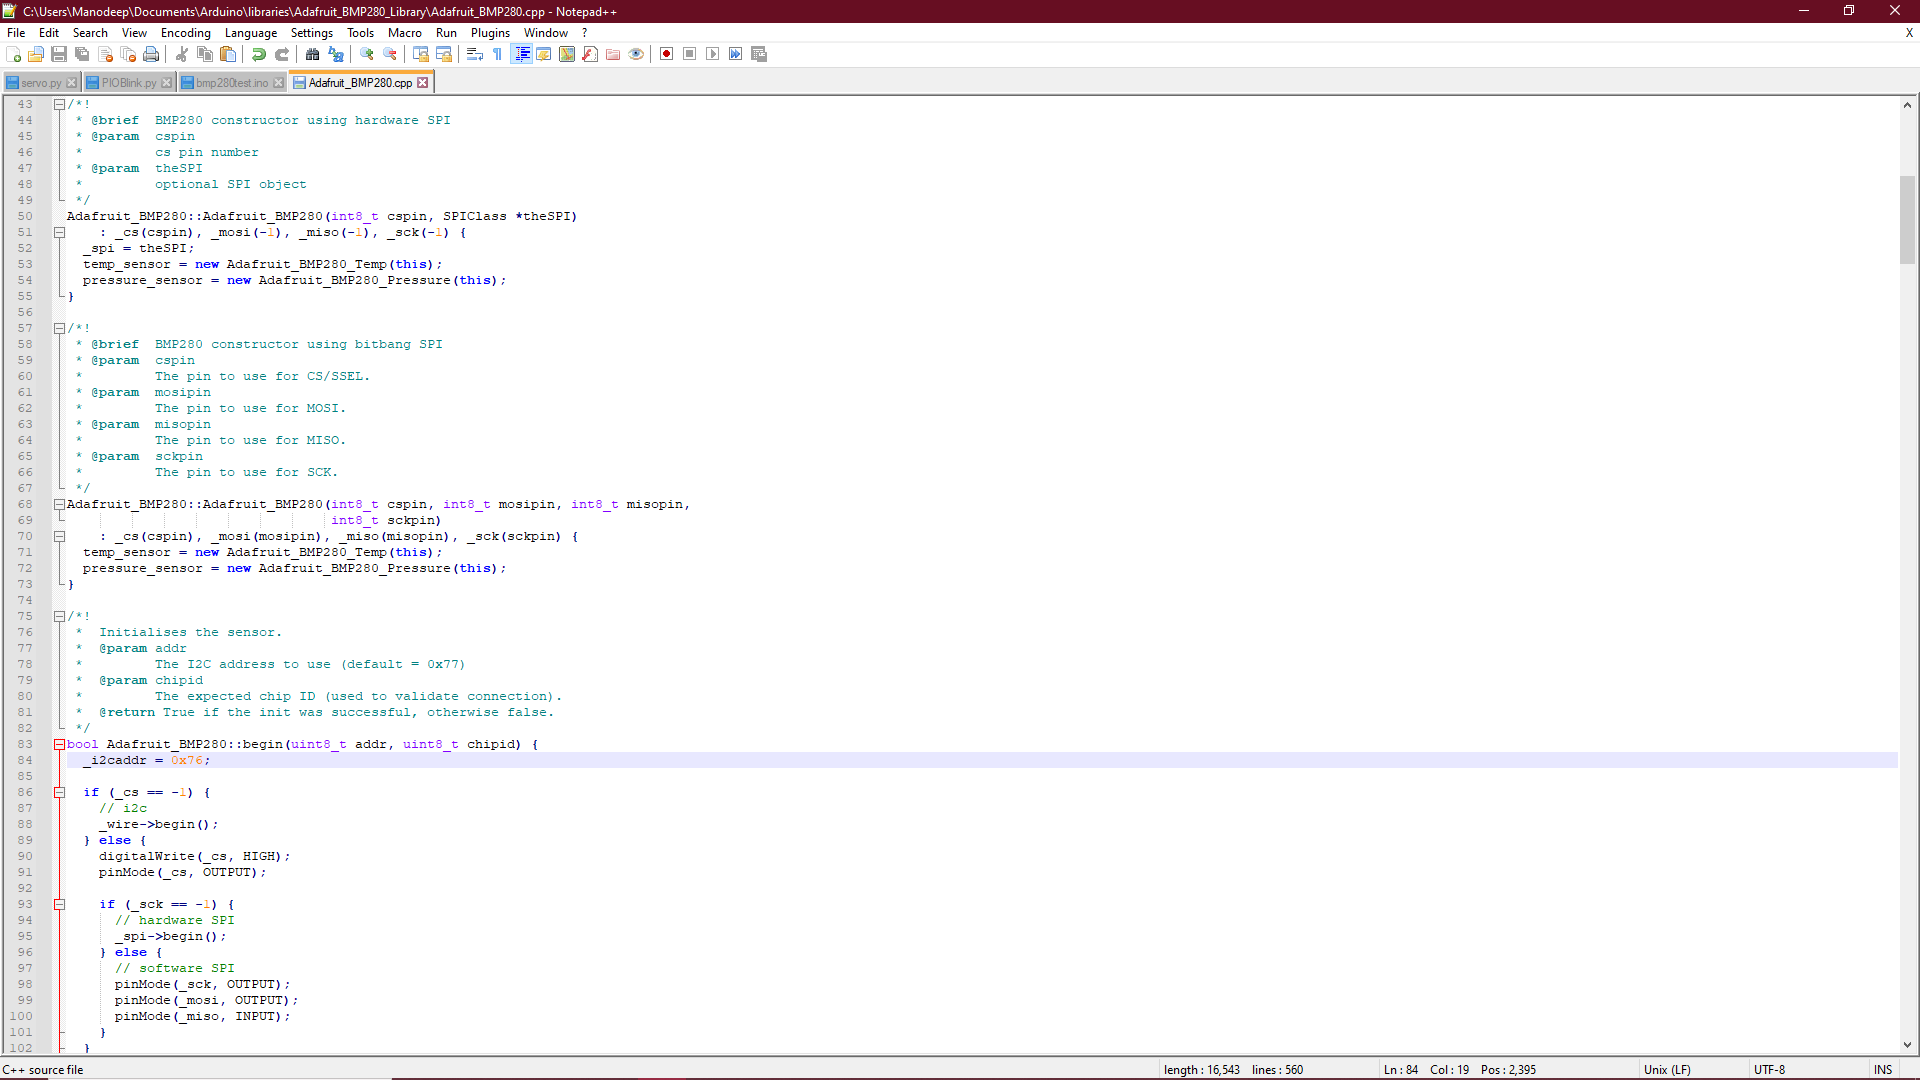Toggle synchronize horizontal scrolling button

click(x=444, y=54)
